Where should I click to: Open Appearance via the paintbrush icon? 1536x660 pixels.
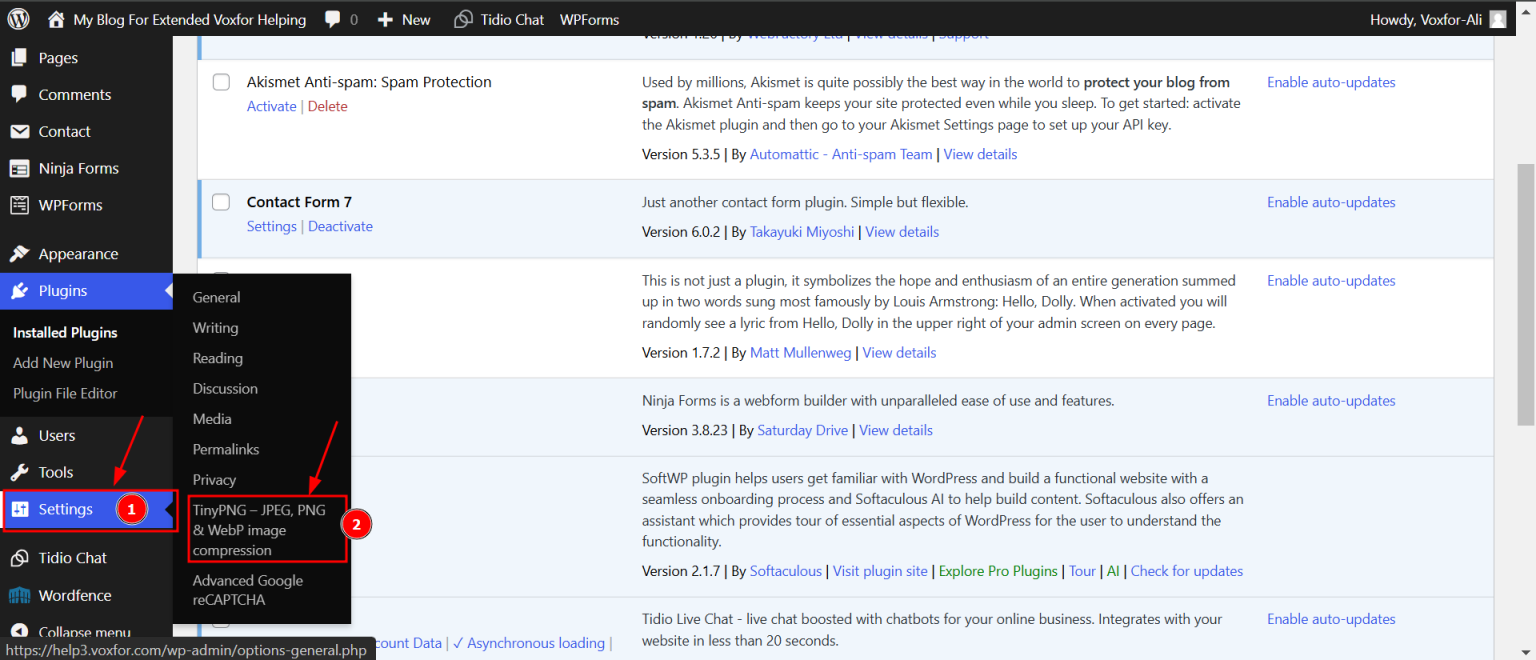(18, 253)
